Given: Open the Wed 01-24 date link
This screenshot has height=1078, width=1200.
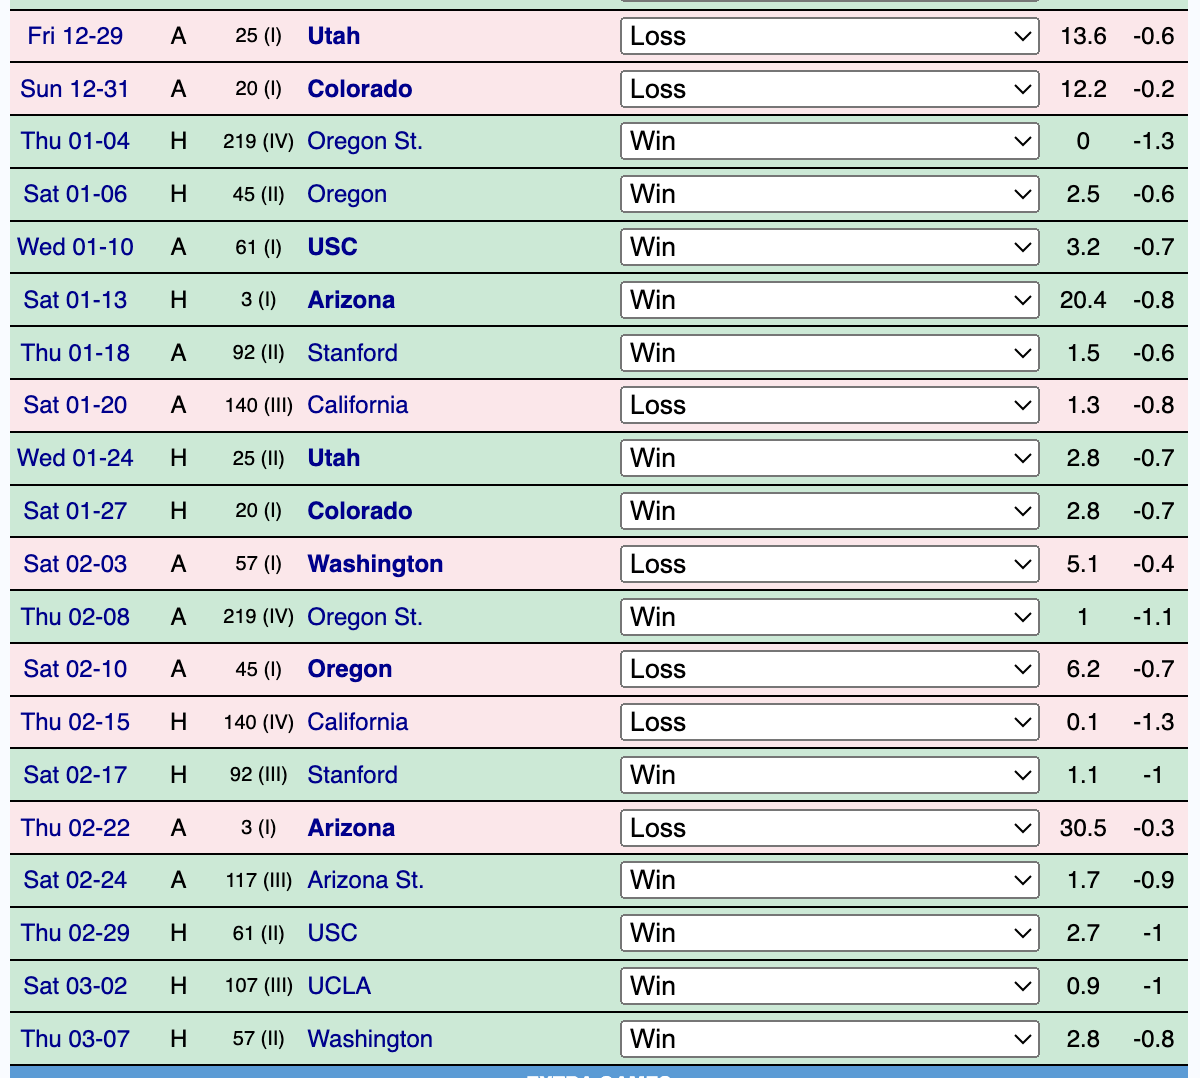Looking at the screenshot, I should coord(75,458).
